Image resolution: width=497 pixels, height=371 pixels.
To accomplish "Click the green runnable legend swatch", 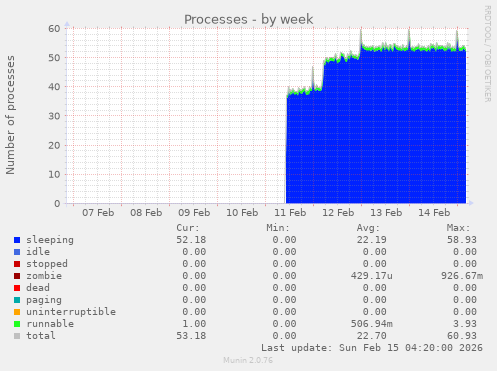I will click(x=17, y=324).
